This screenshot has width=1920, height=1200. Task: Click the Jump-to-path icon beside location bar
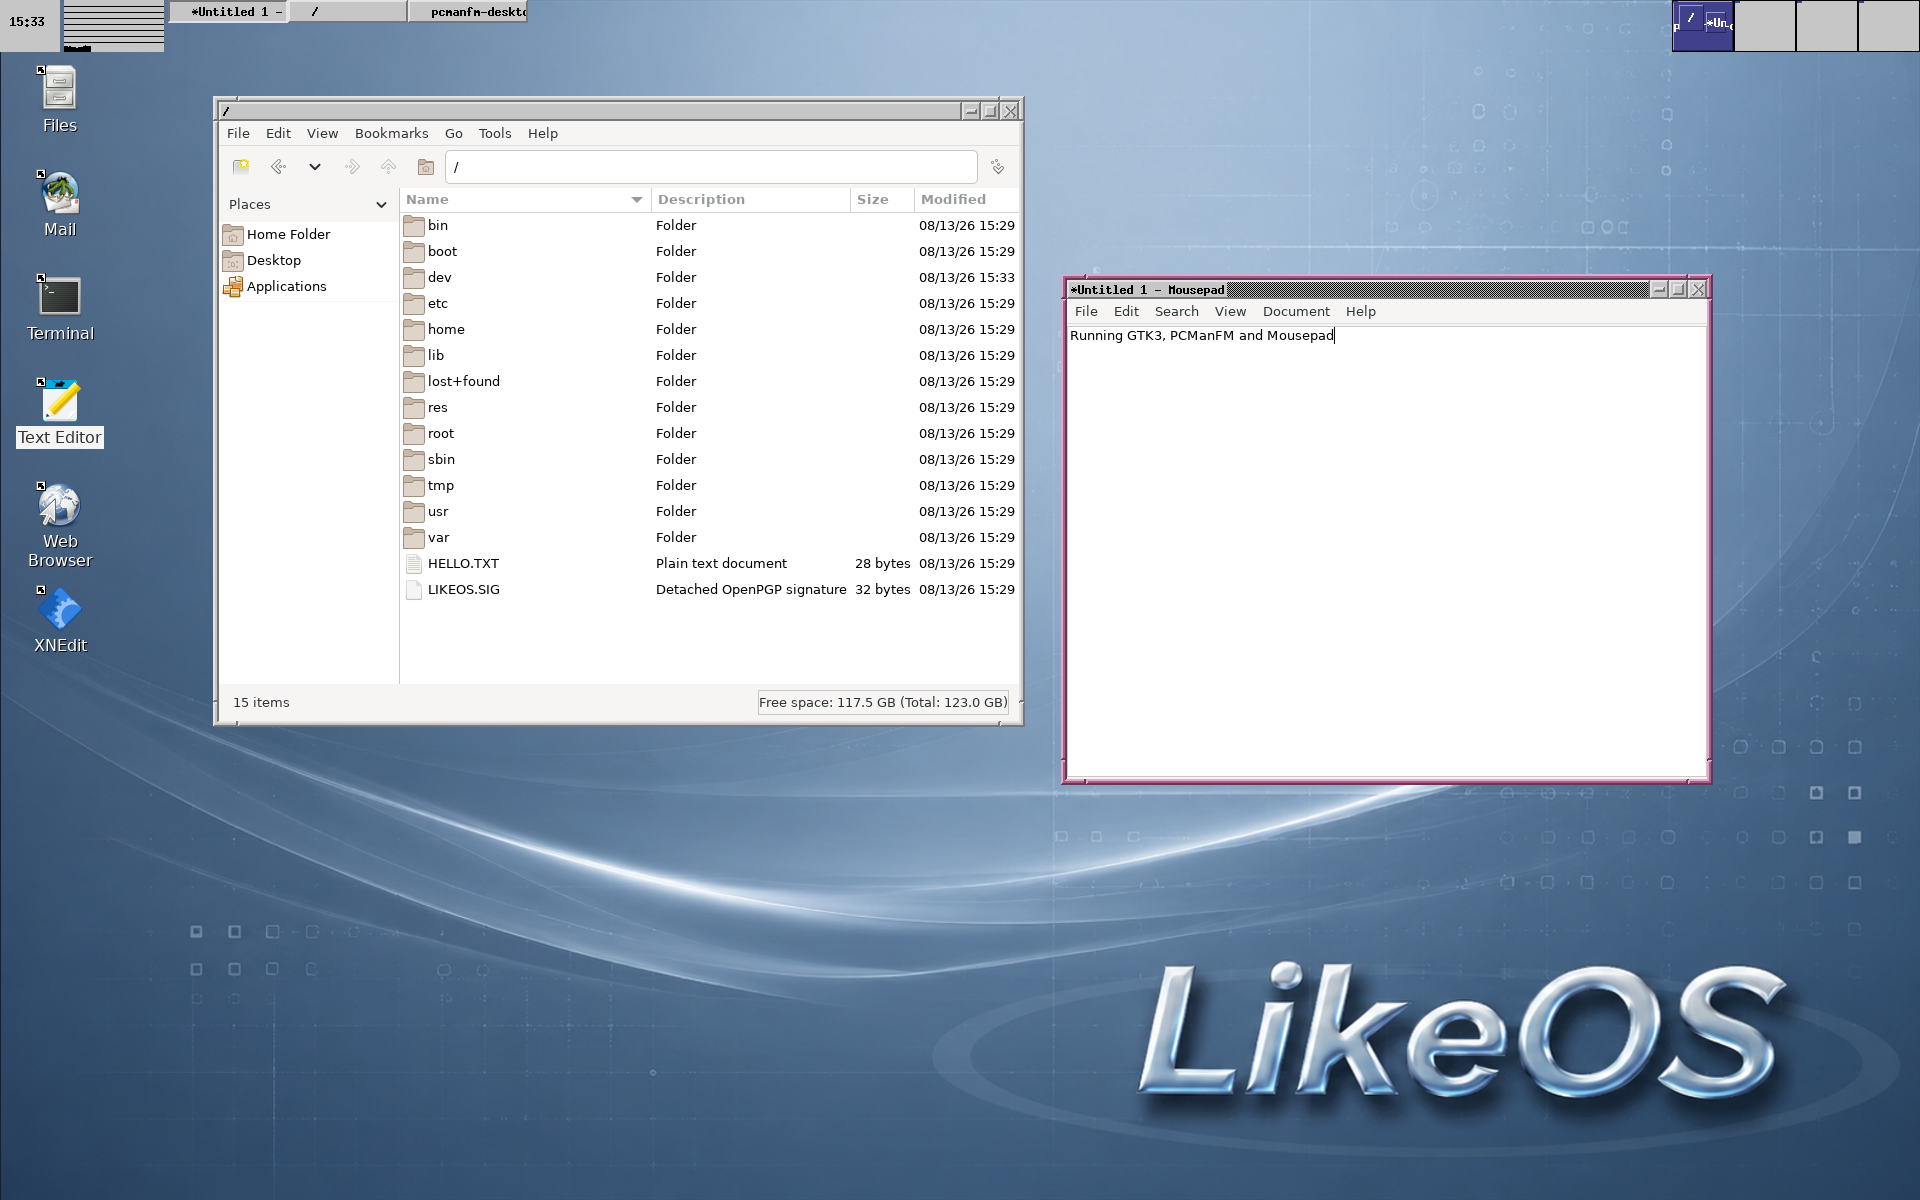coord(997,167)
